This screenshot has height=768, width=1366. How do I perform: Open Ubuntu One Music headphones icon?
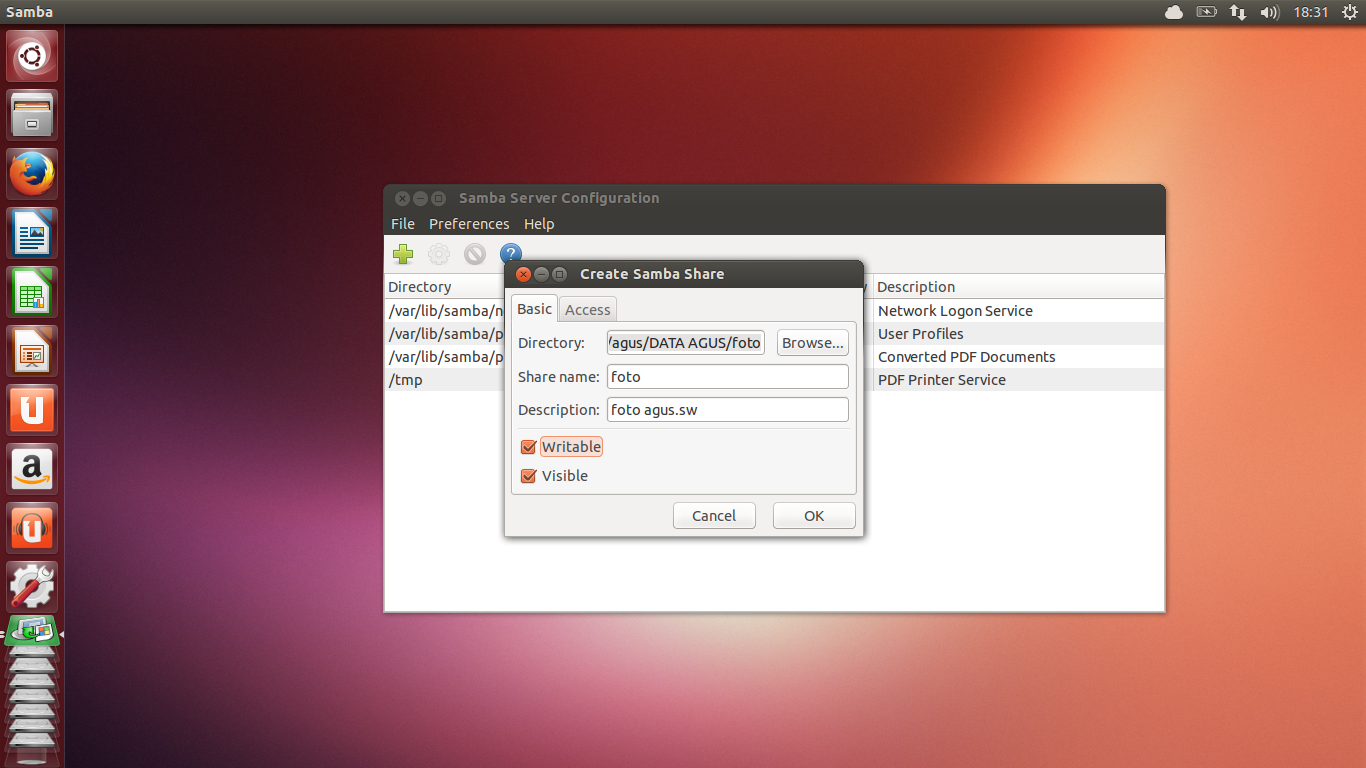[x=33, y=528]
